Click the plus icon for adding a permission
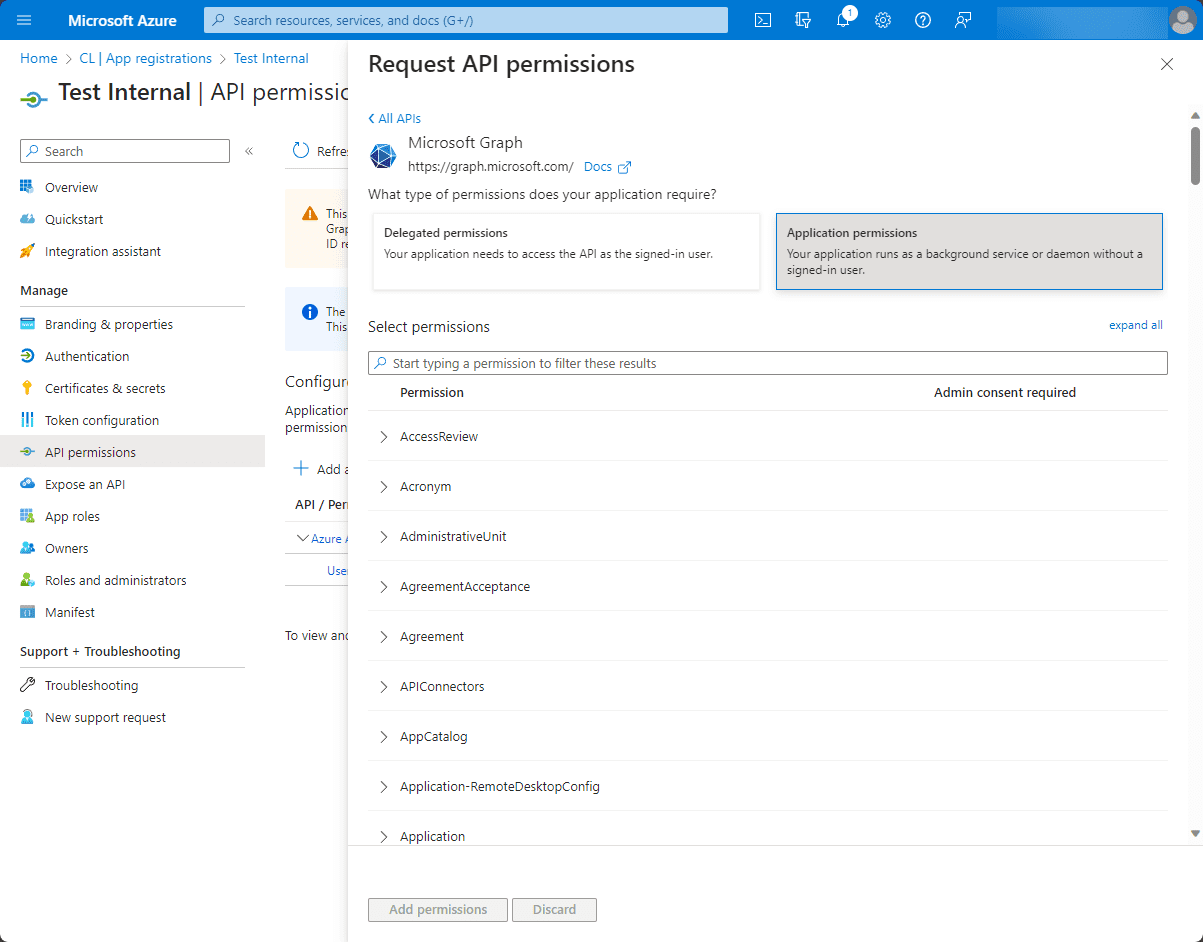Viewport: 1203px width, 942px height. [300, 469]
